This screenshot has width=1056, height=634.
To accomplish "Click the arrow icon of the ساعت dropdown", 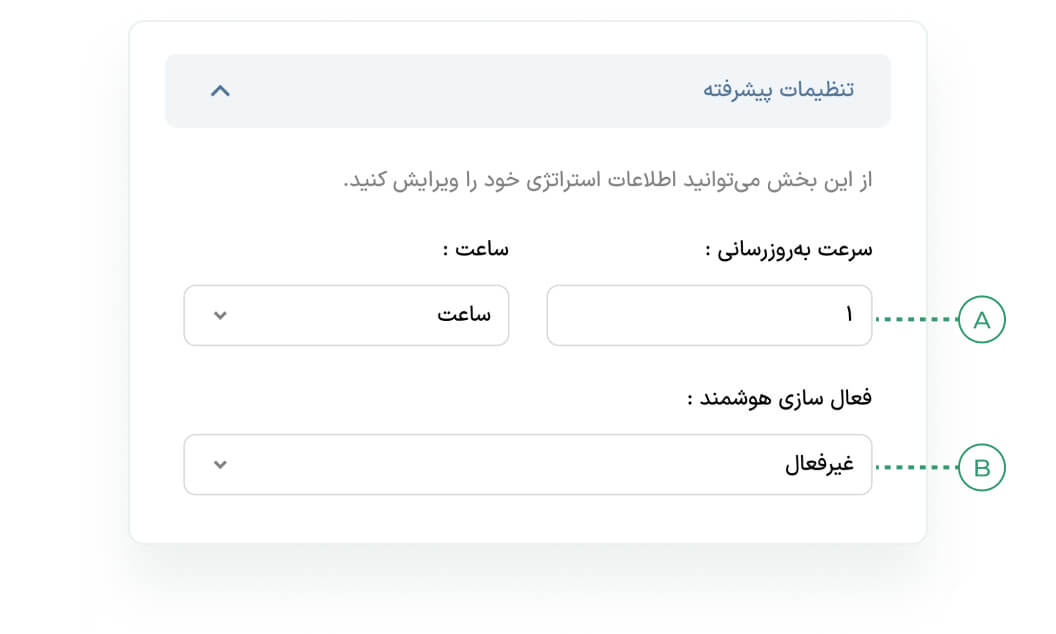I will click(221, 316).
